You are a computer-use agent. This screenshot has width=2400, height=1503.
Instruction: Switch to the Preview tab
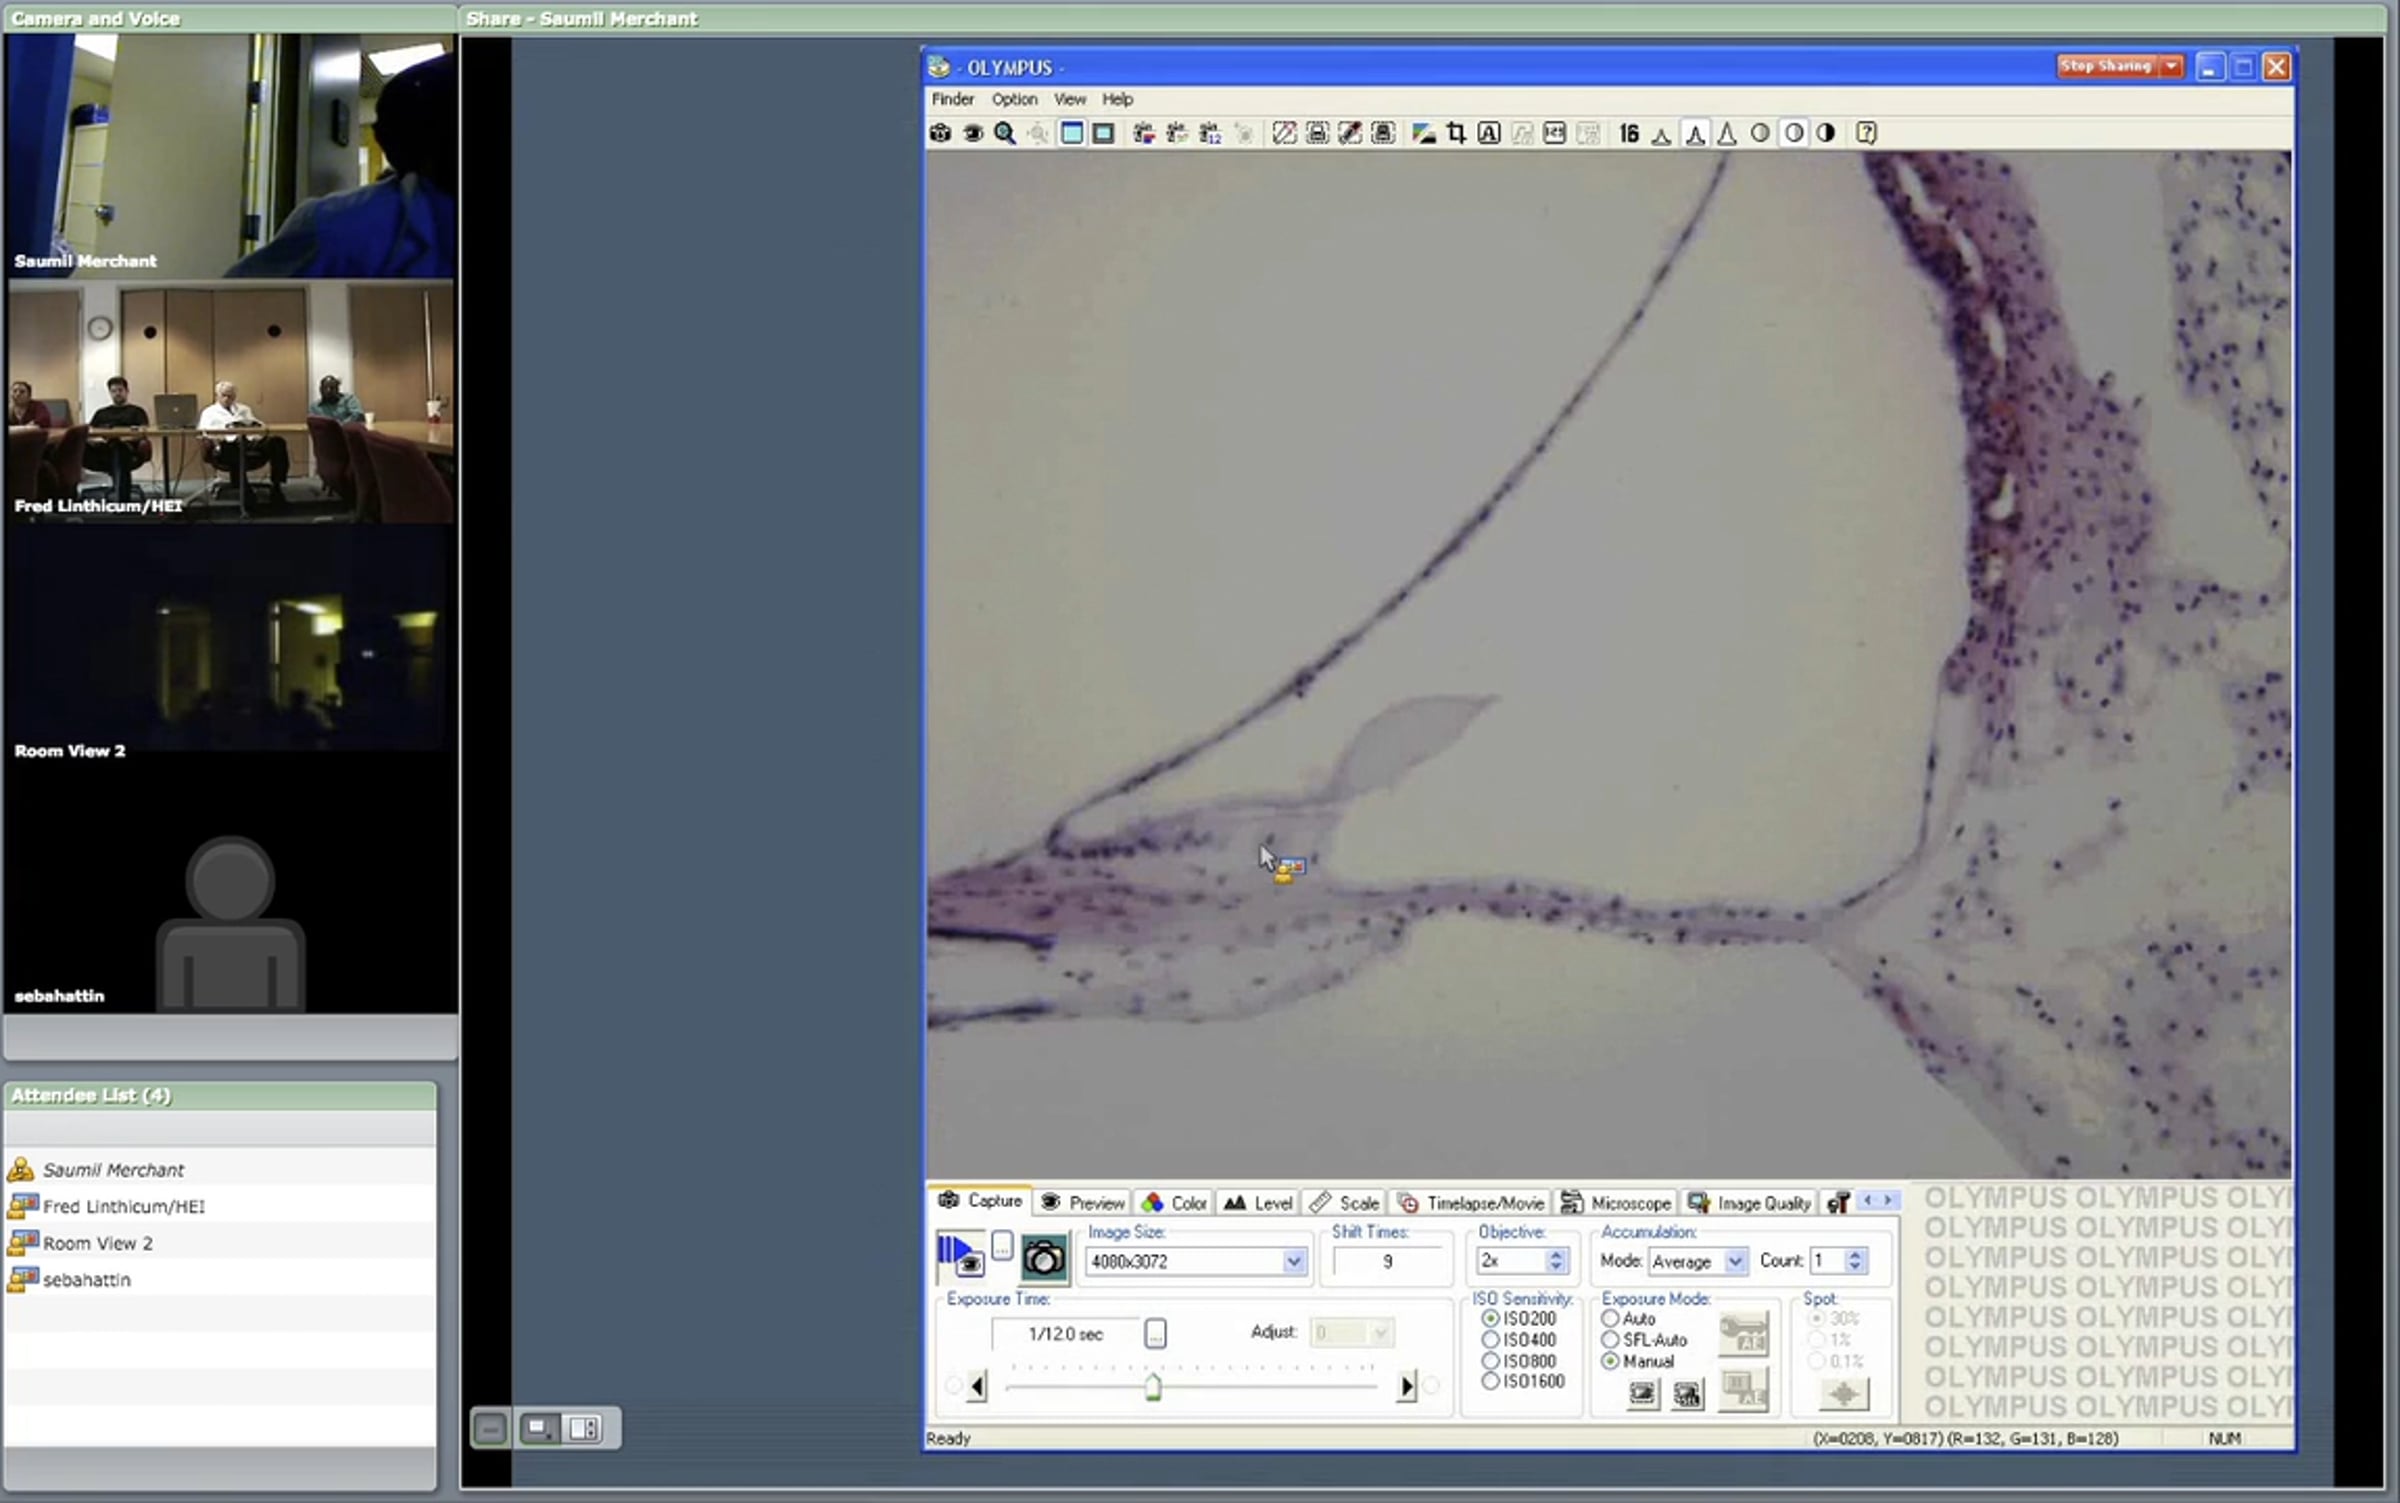(1082, 1203)
